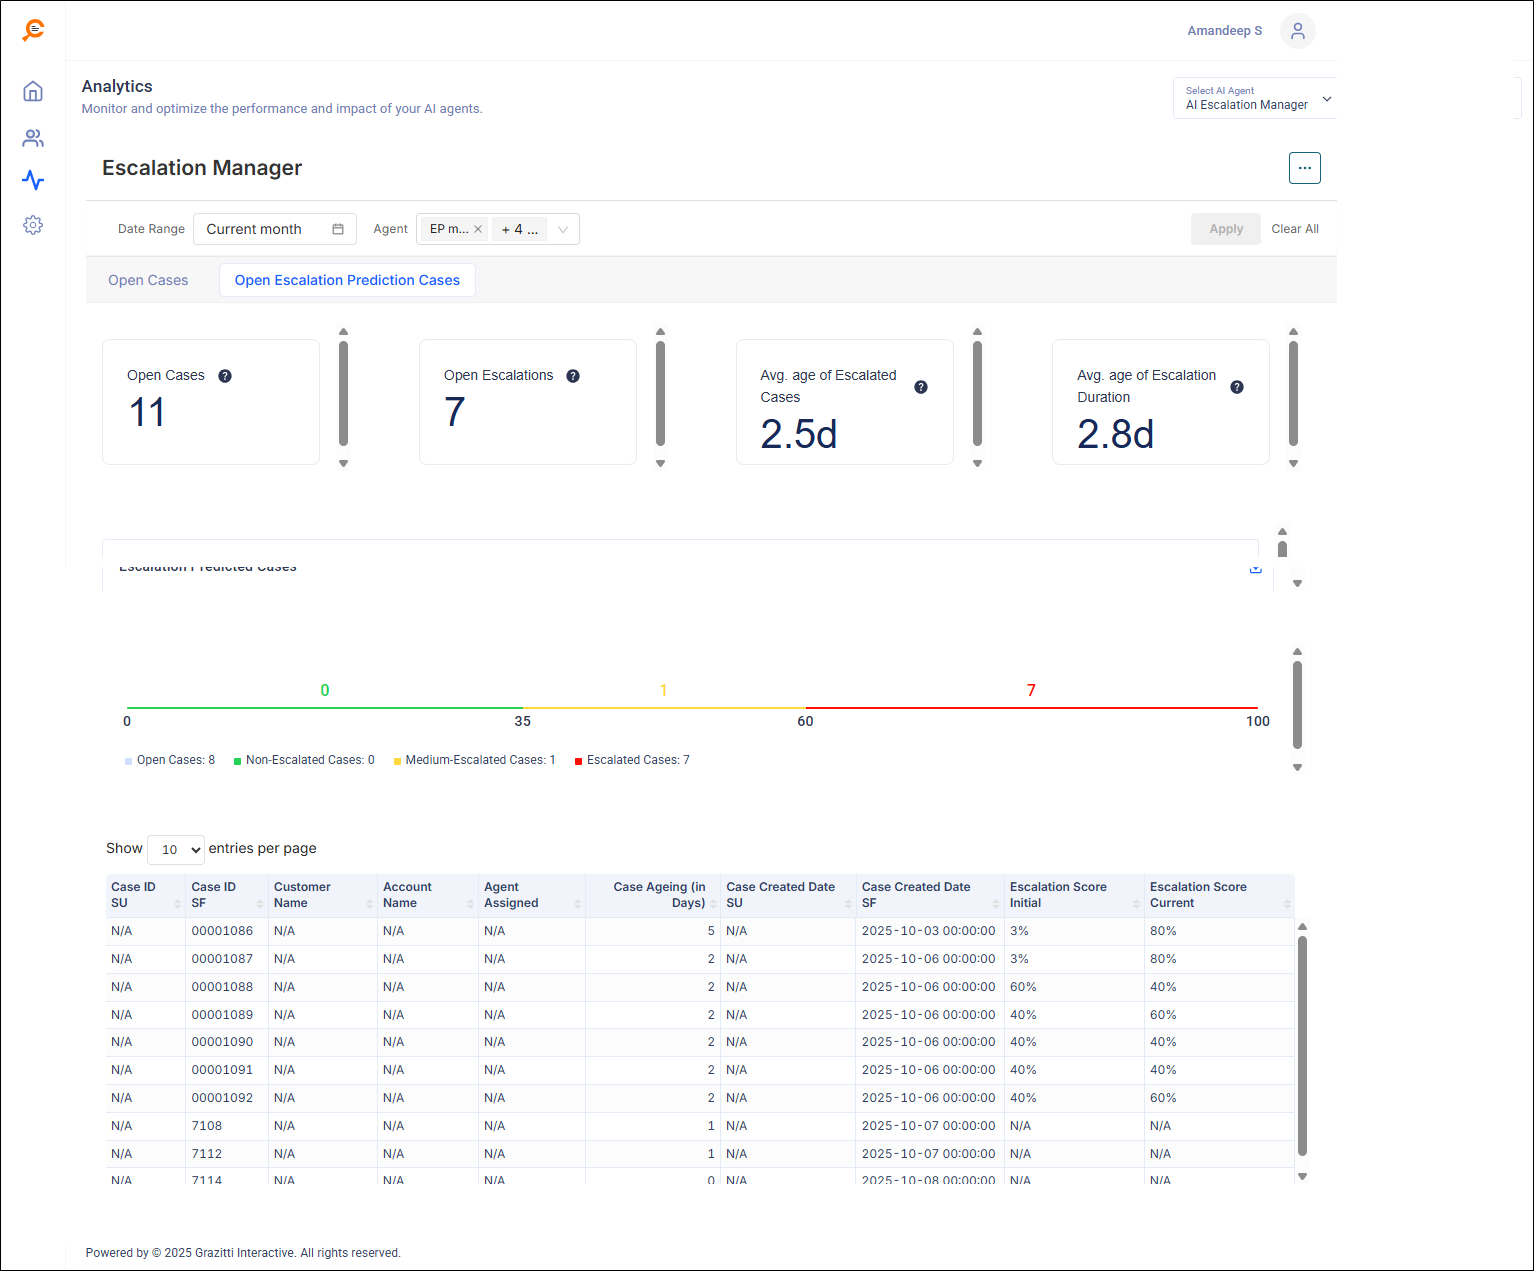Image resolution: width=1534 pixels, height=1271 pixels.
Task: Click the help icon beside Open Escalations
Action: click(x=573, y=376)
